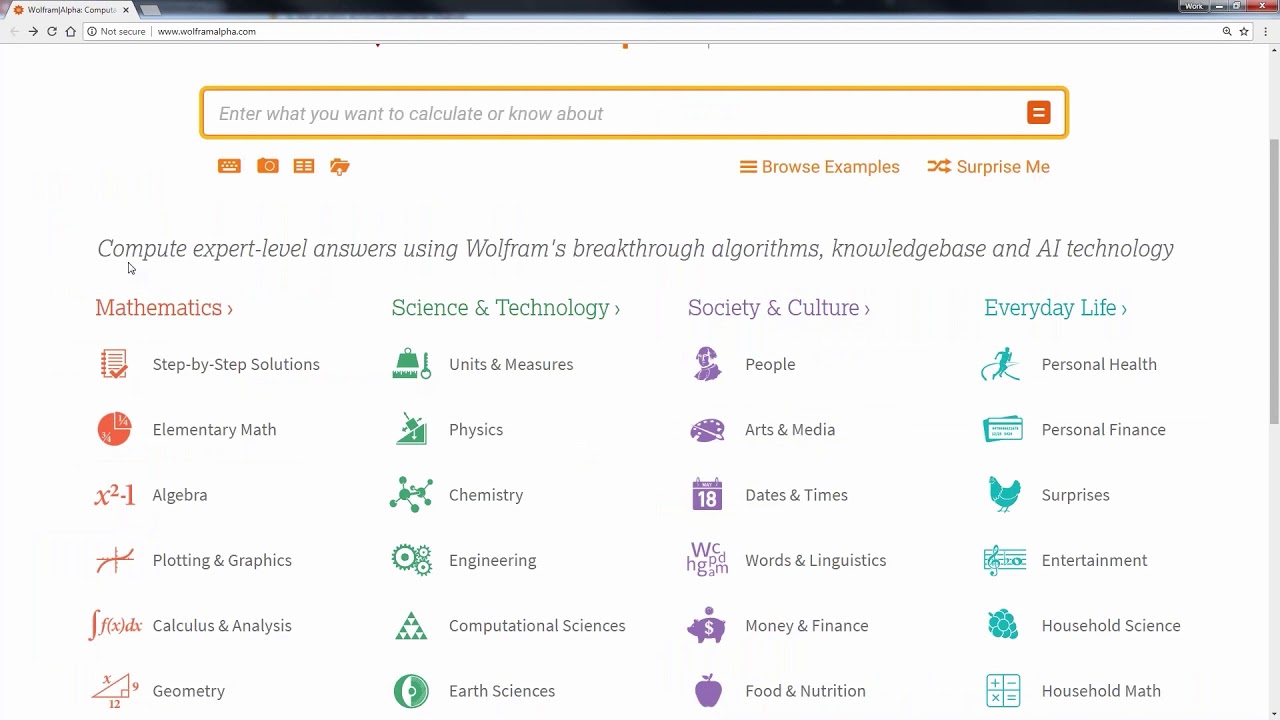
Task: Select the Wolfram|Alpha browser tab
Action: pos(70,9)
